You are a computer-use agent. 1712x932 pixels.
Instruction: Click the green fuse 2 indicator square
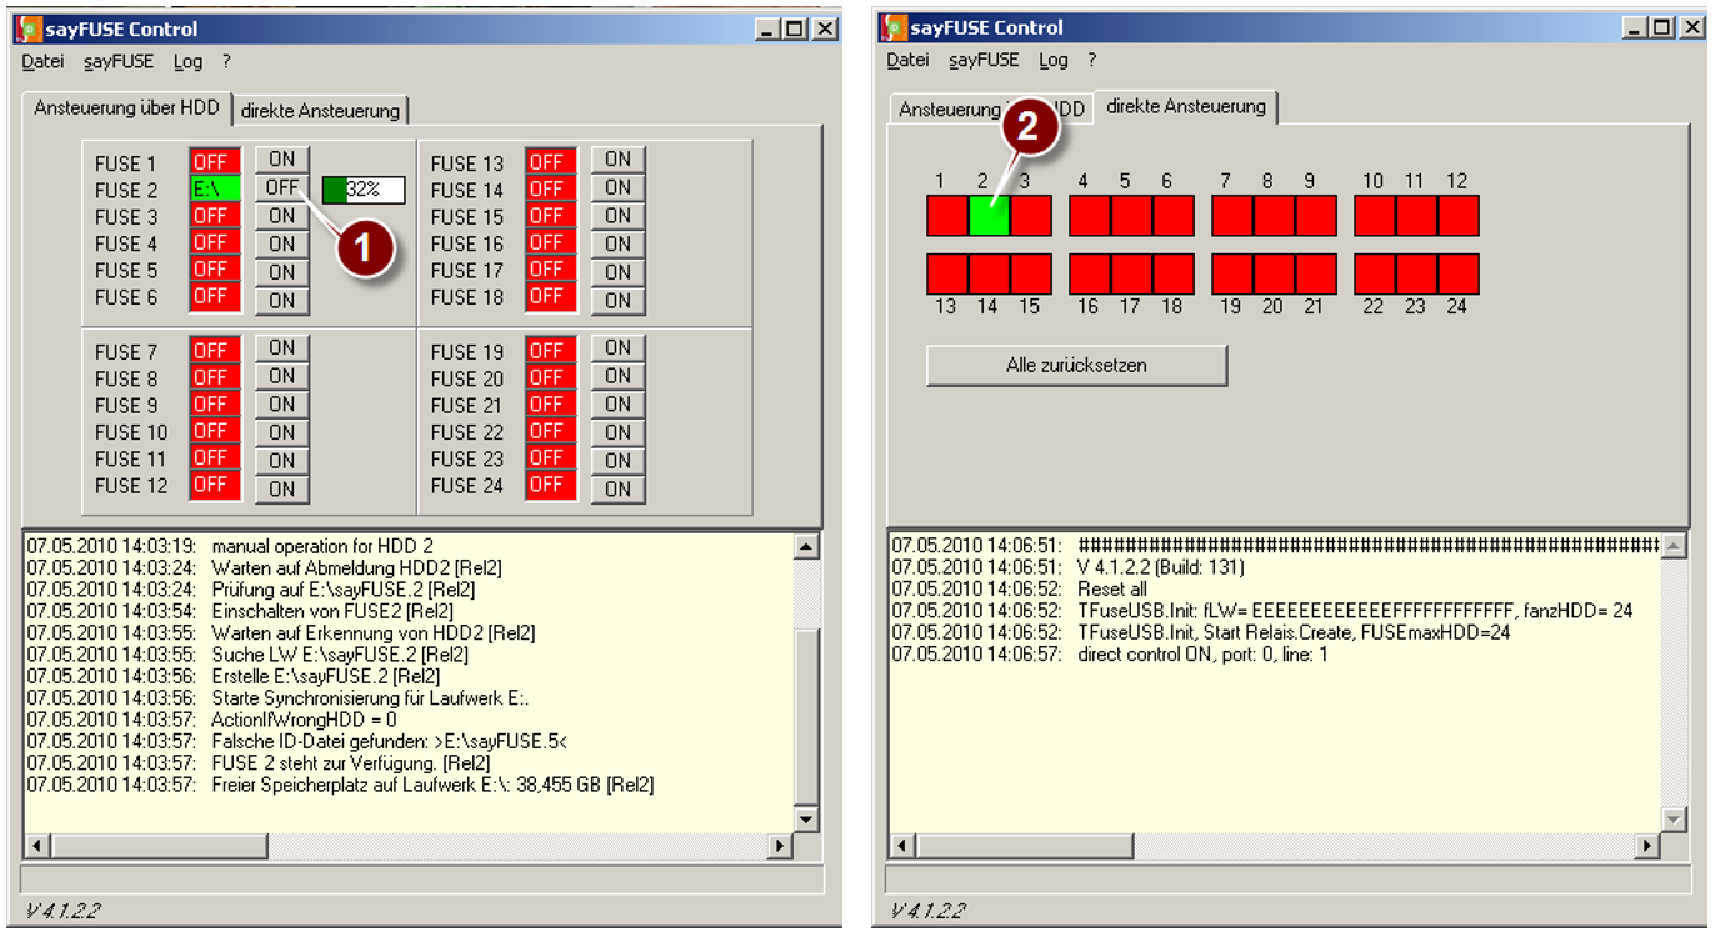click(x=989, y=216)
